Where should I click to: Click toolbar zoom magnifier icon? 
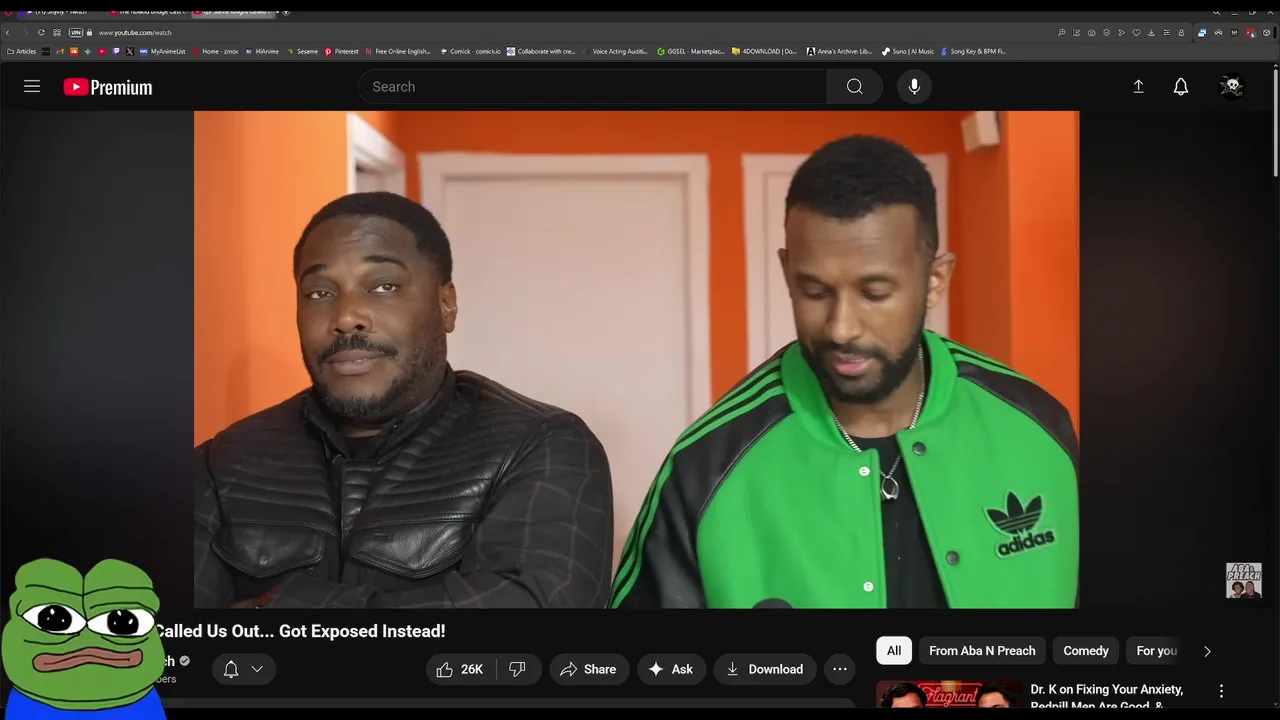pyautogui.click(x=1062, y=33)
